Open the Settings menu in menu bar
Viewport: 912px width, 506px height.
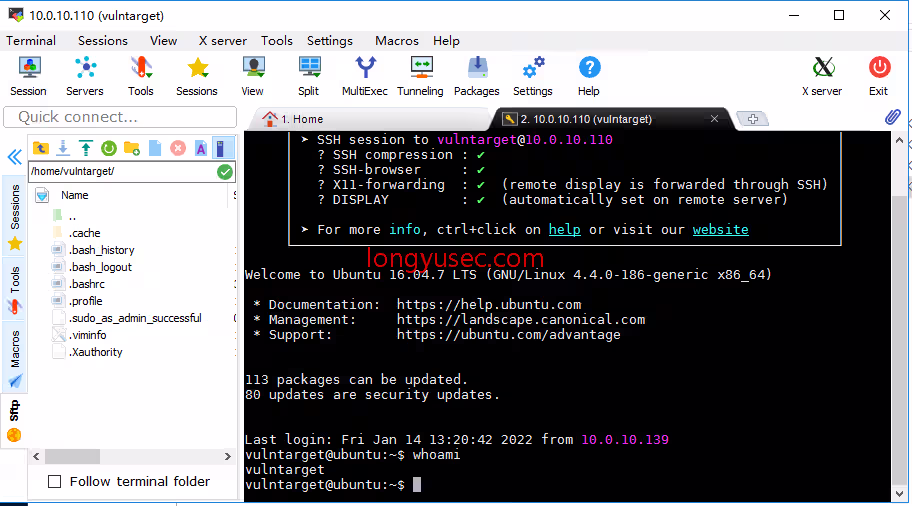[x=330, y=41]
